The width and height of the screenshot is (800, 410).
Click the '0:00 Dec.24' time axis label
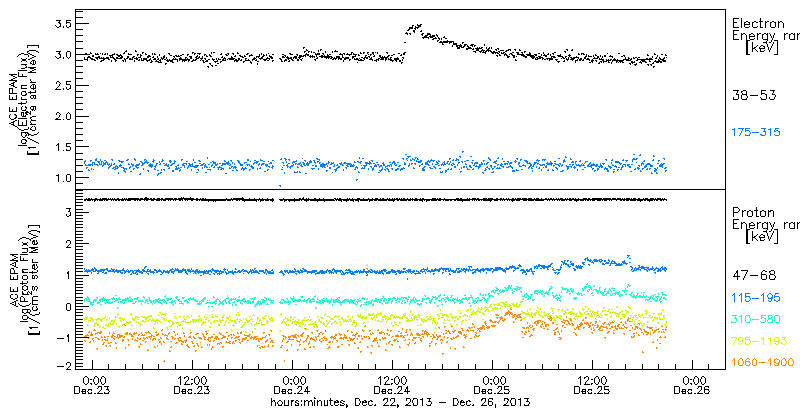(293, 386)
